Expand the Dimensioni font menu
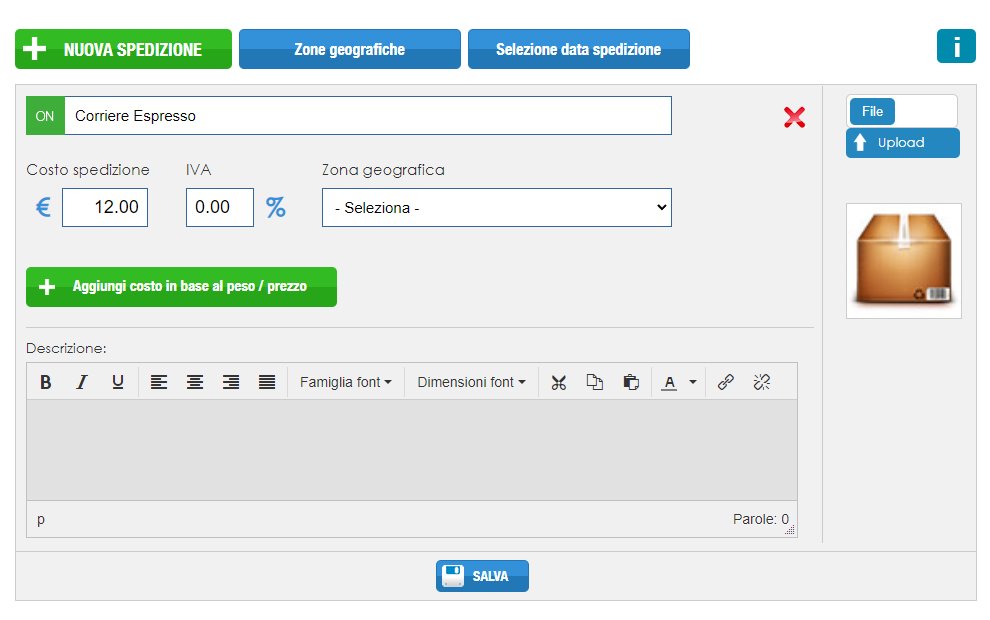Viewport: 990px width, 620px height. (x=471, y=382)
